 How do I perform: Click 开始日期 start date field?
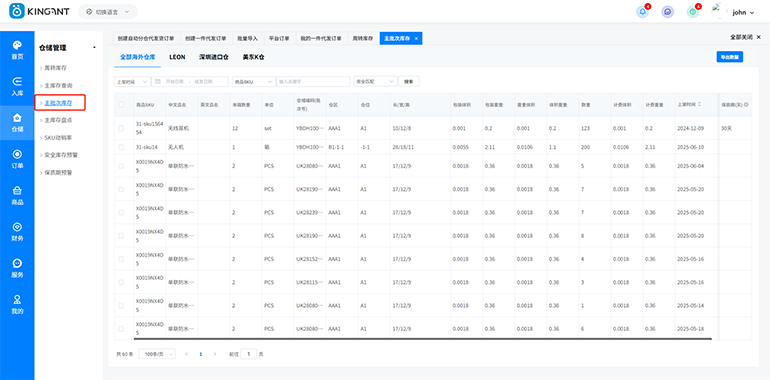pos(176,81)
